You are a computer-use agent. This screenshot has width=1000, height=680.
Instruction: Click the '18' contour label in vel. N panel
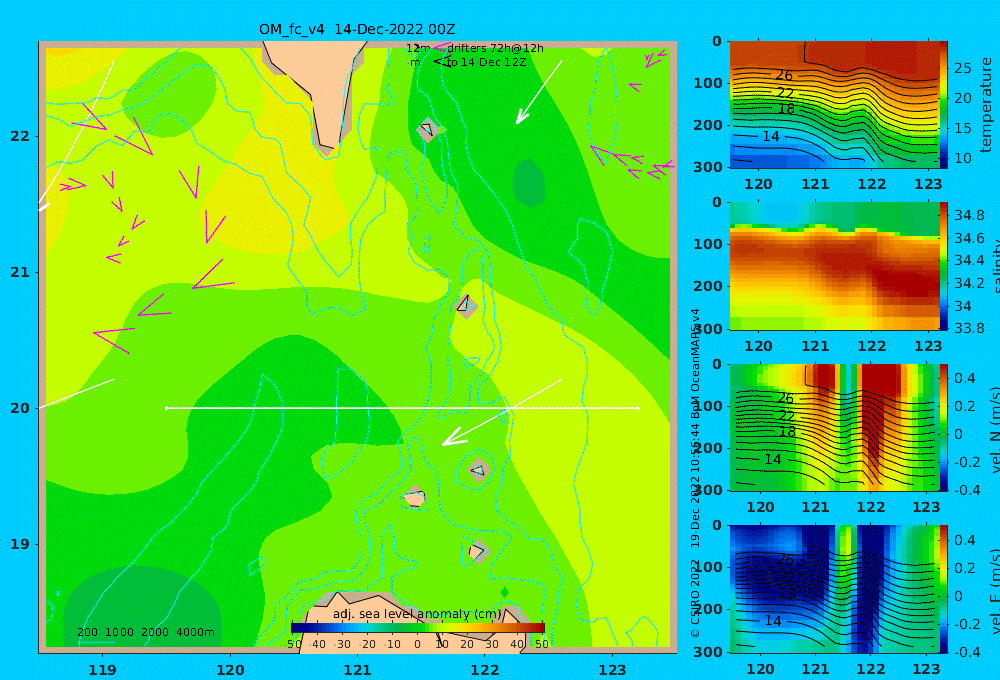coord(788,432)
